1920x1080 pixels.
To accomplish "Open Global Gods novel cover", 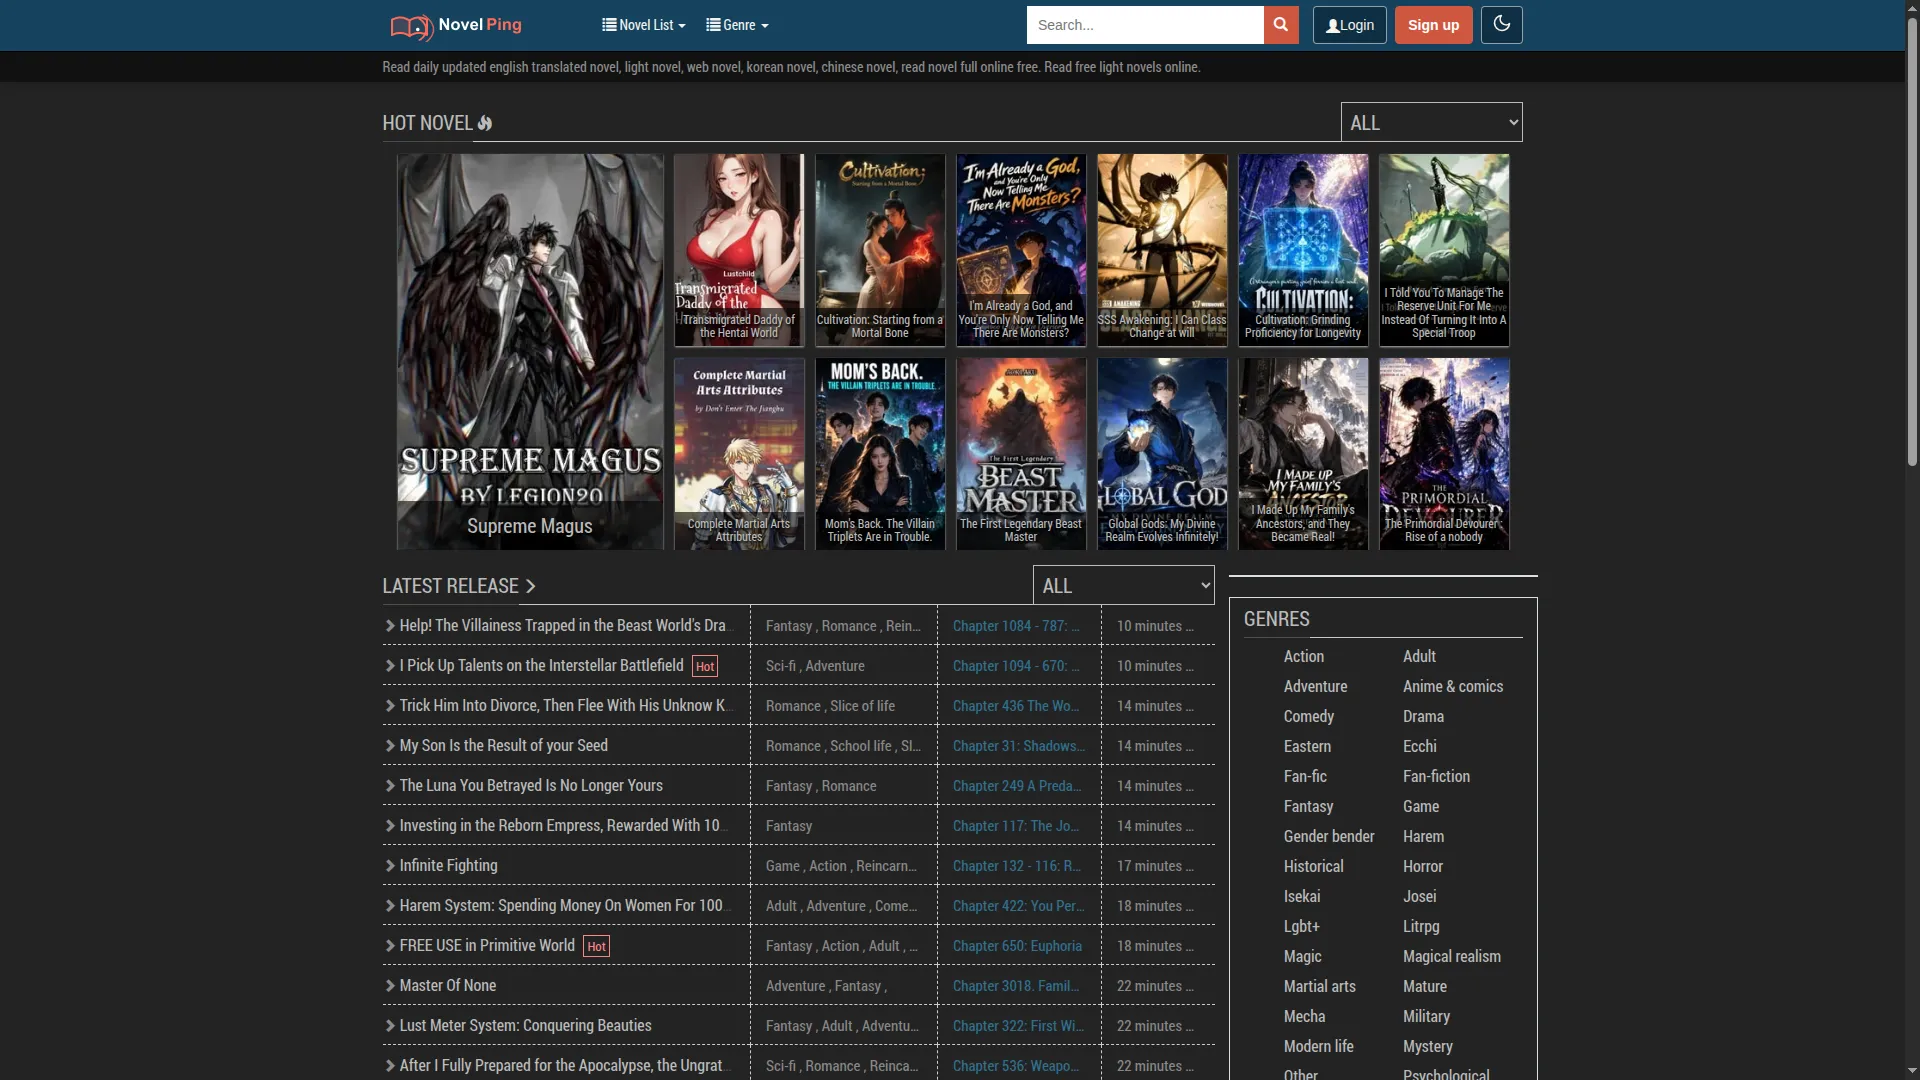I will (1162, 454).
